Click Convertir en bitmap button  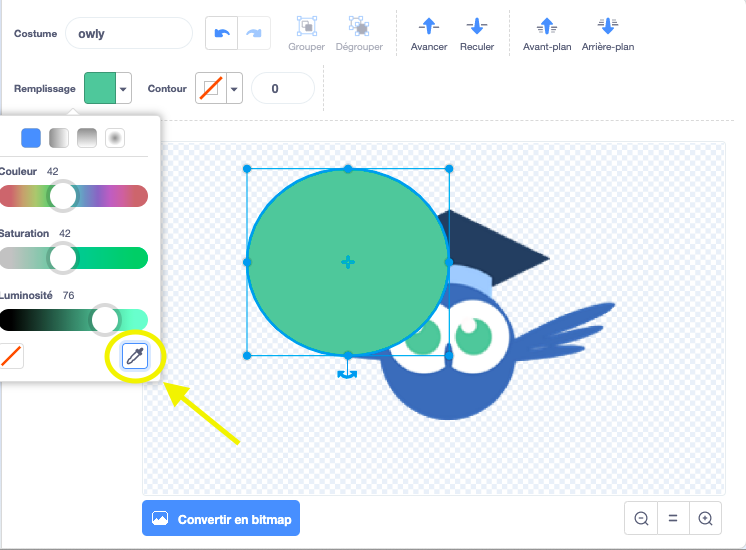221,518
